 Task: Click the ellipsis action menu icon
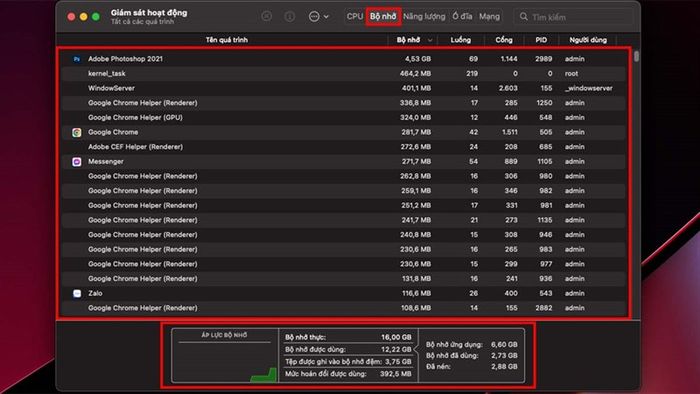[314, 17]
